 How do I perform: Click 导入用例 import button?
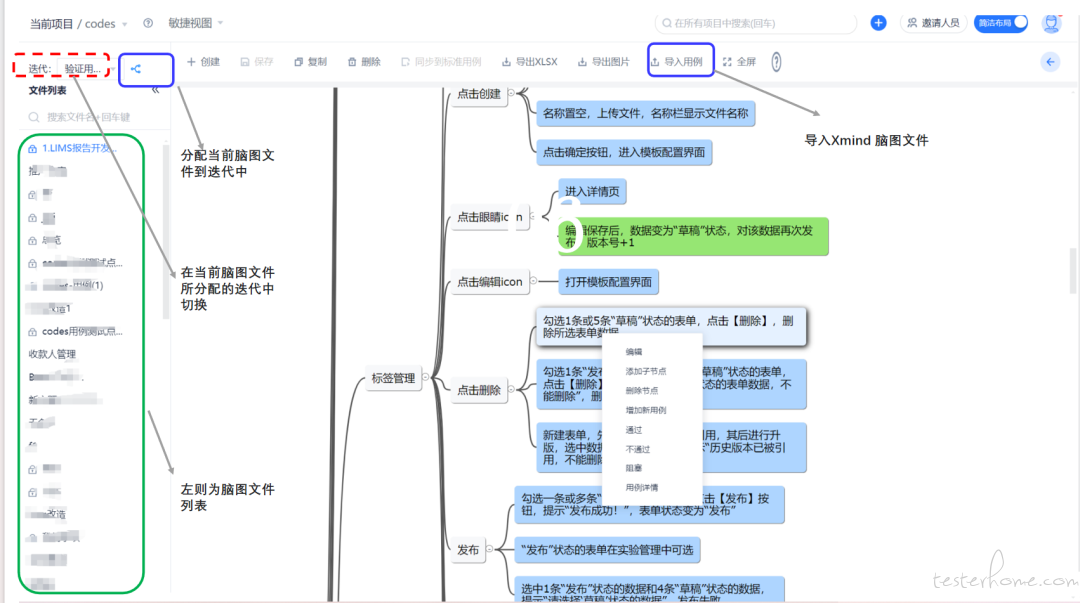[x=677, y=62]
